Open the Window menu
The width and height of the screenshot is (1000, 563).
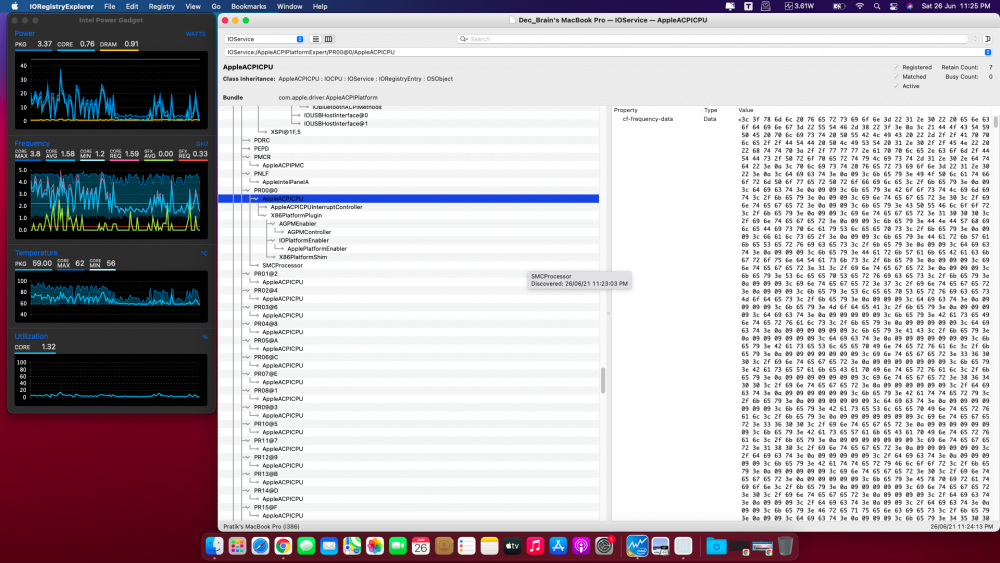coord(290,6)
